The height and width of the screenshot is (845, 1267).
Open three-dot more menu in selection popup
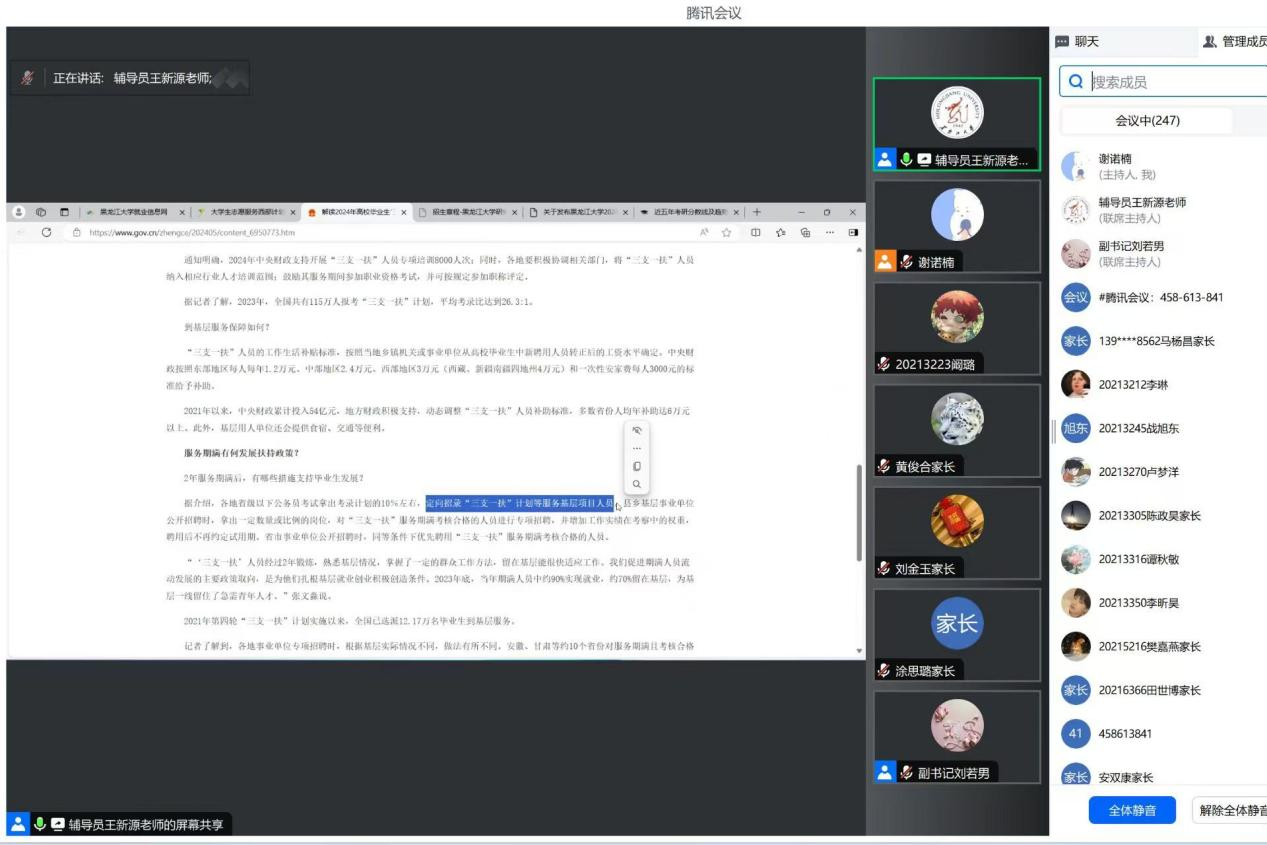[637, 448]
